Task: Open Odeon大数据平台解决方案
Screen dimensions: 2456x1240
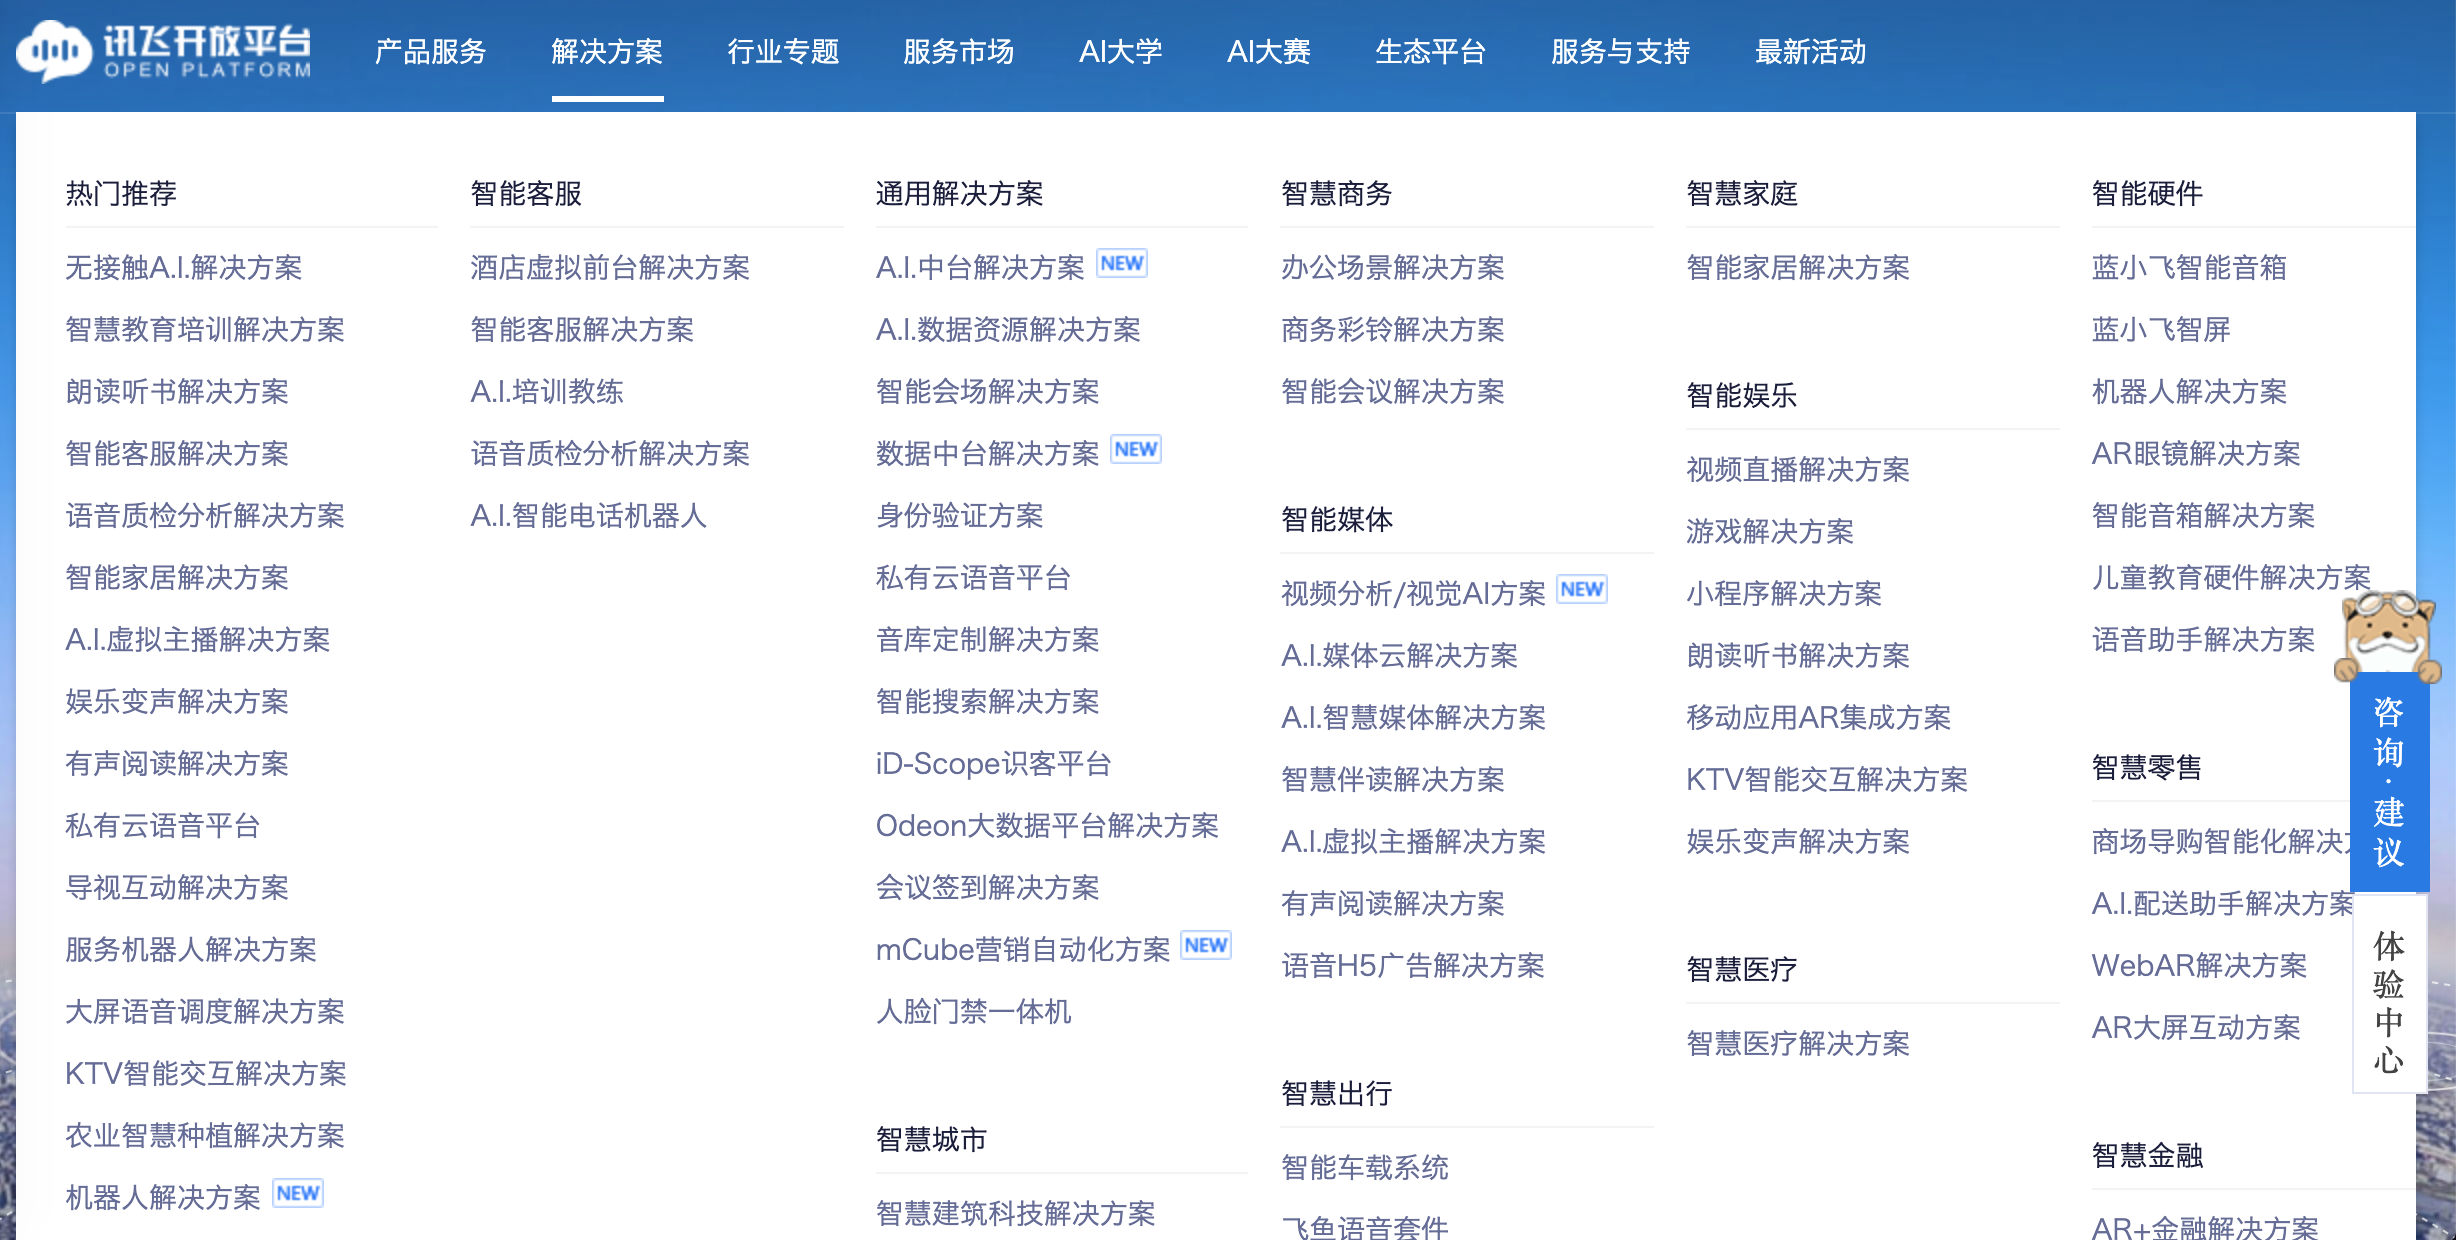Action: 1048,826
